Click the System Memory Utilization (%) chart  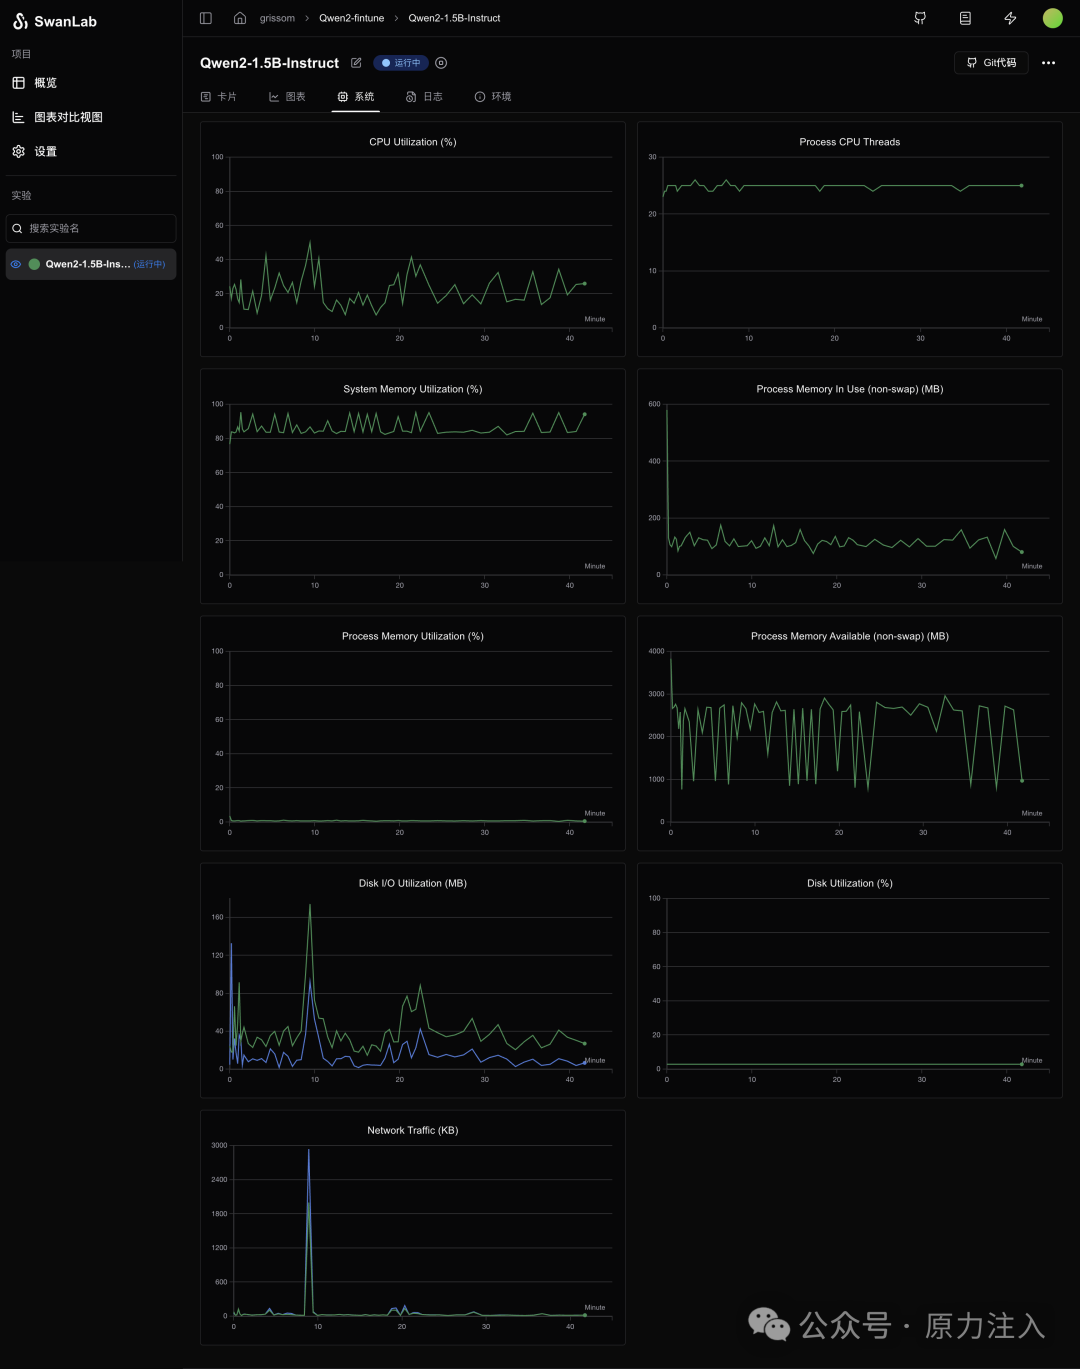412,486
